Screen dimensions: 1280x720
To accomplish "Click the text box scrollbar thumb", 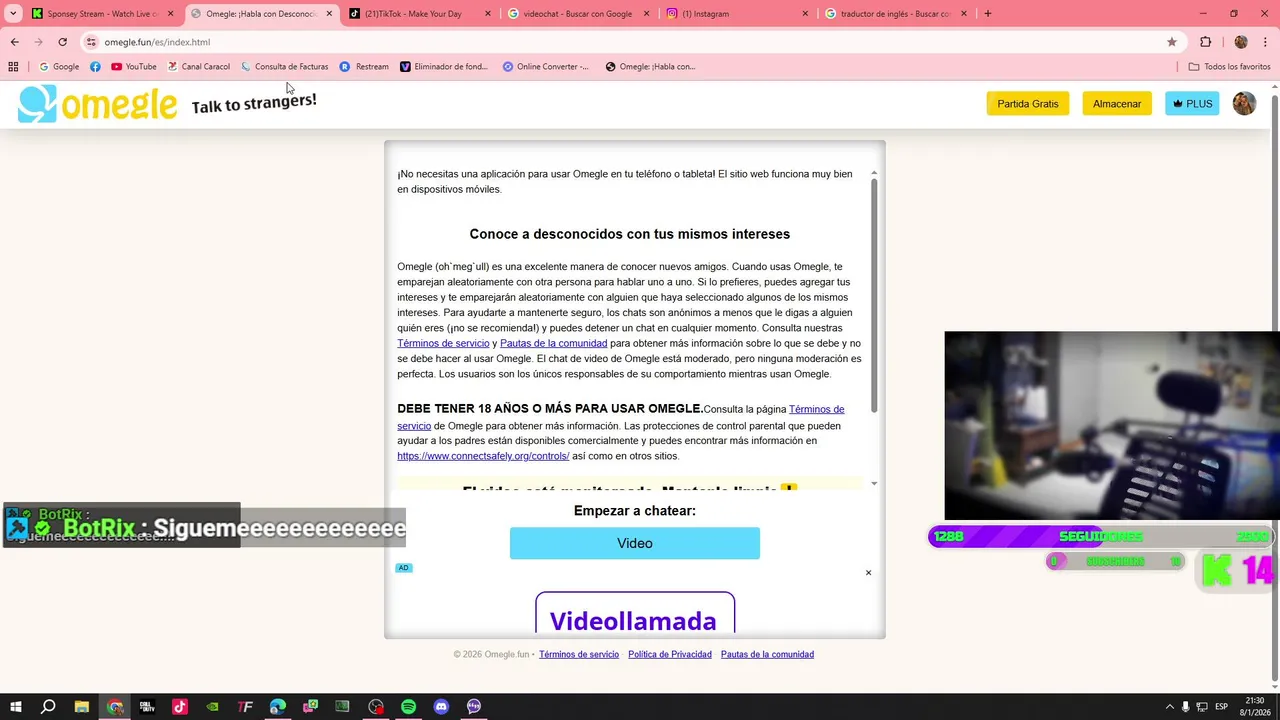I will (x=874, y=295).
